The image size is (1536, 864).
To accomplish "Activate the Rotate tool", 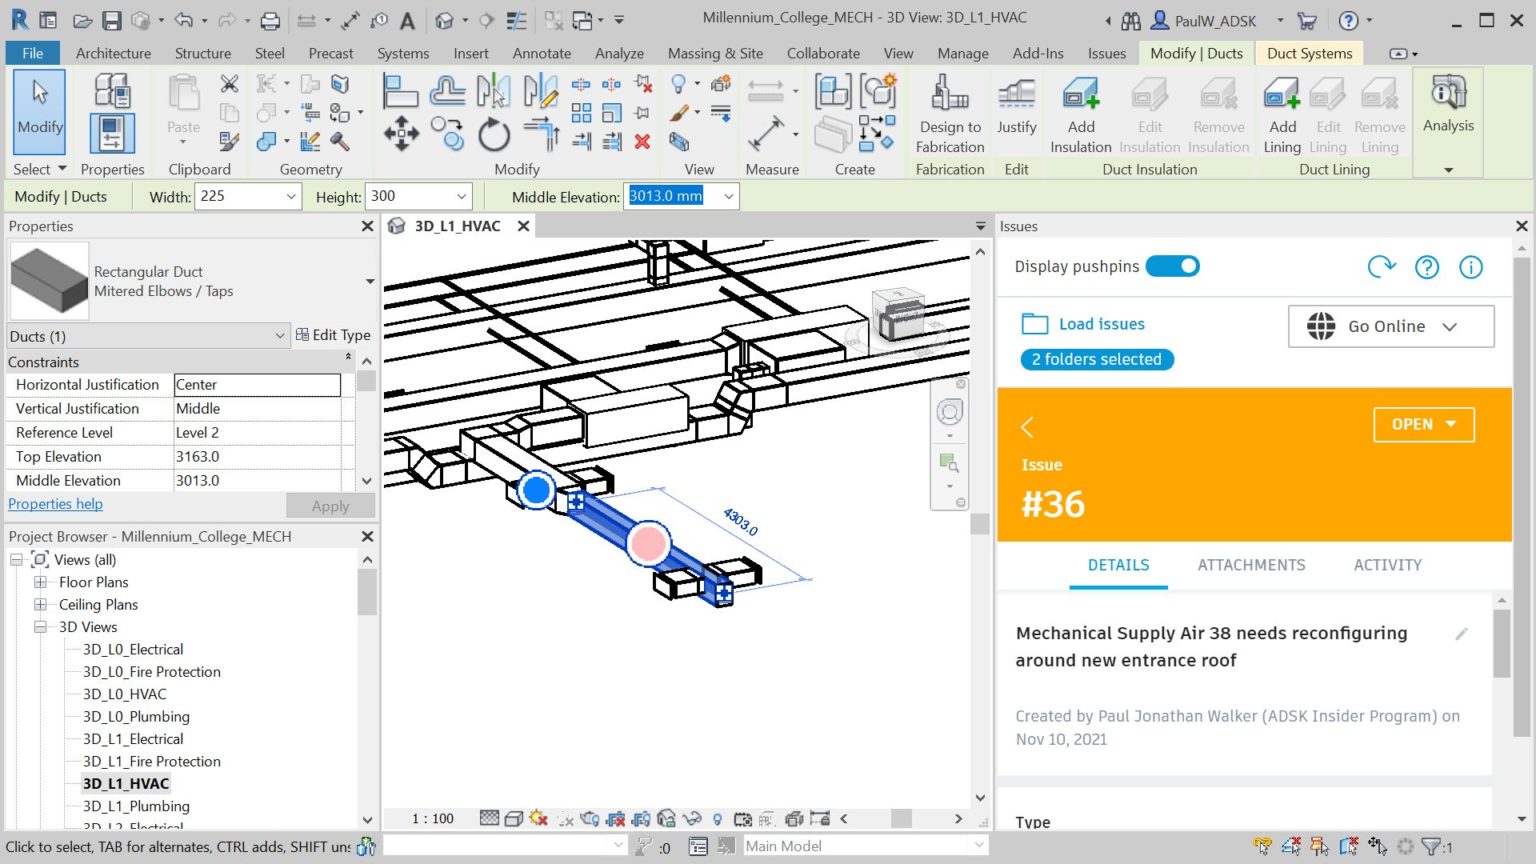I will coord(492,133).
